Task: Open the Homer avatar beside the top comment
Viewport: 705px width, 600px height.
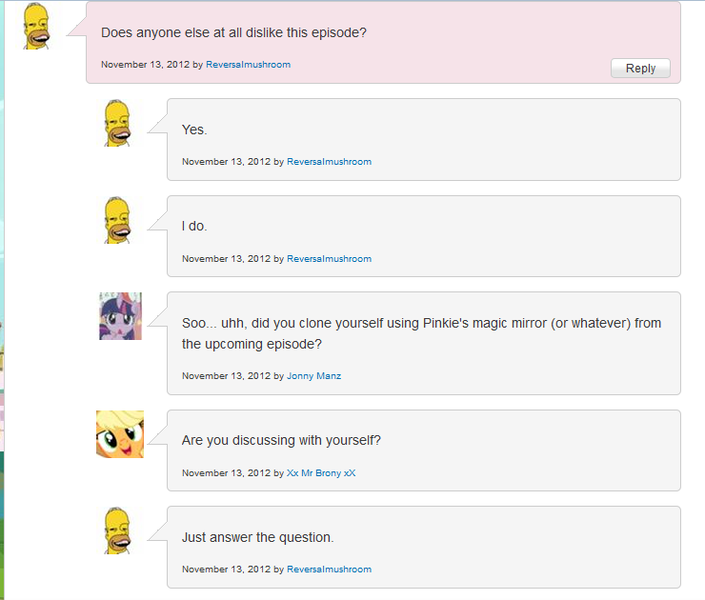Action: click(37, 27)
